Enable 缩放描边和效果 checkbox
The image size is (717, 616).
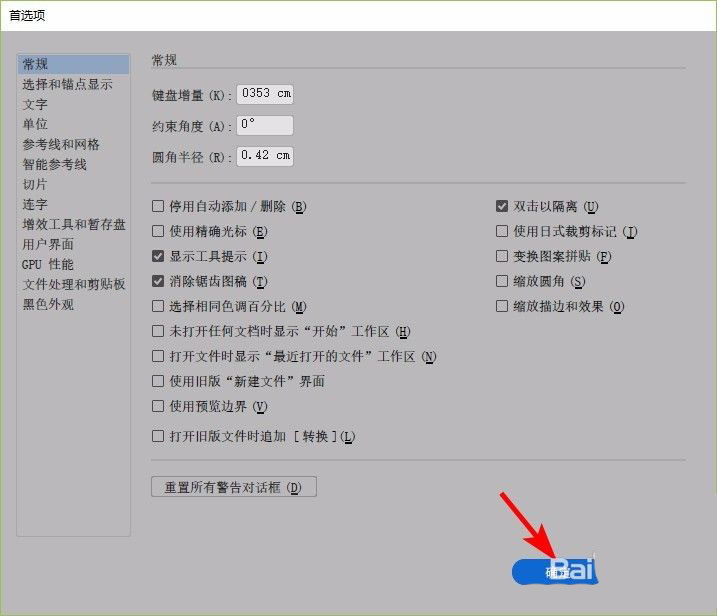pos(502,306)
